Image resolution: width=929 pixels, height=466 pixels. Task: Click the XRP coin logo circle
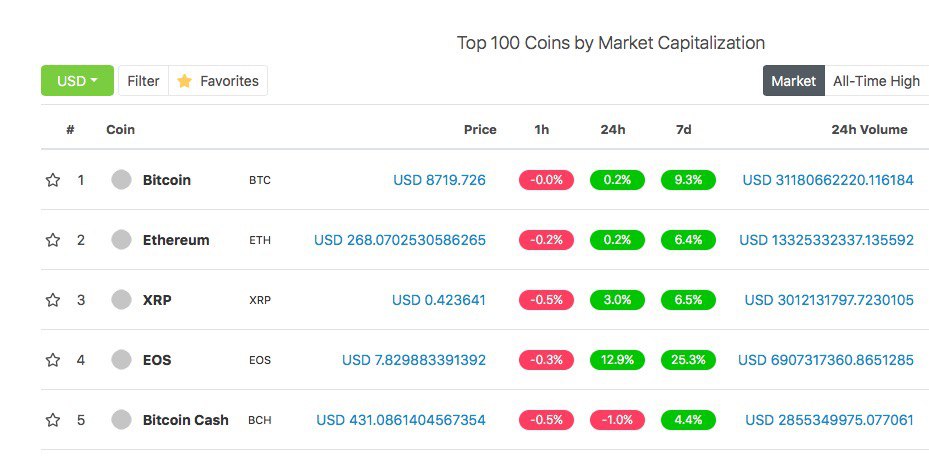[x=121, y=300]
